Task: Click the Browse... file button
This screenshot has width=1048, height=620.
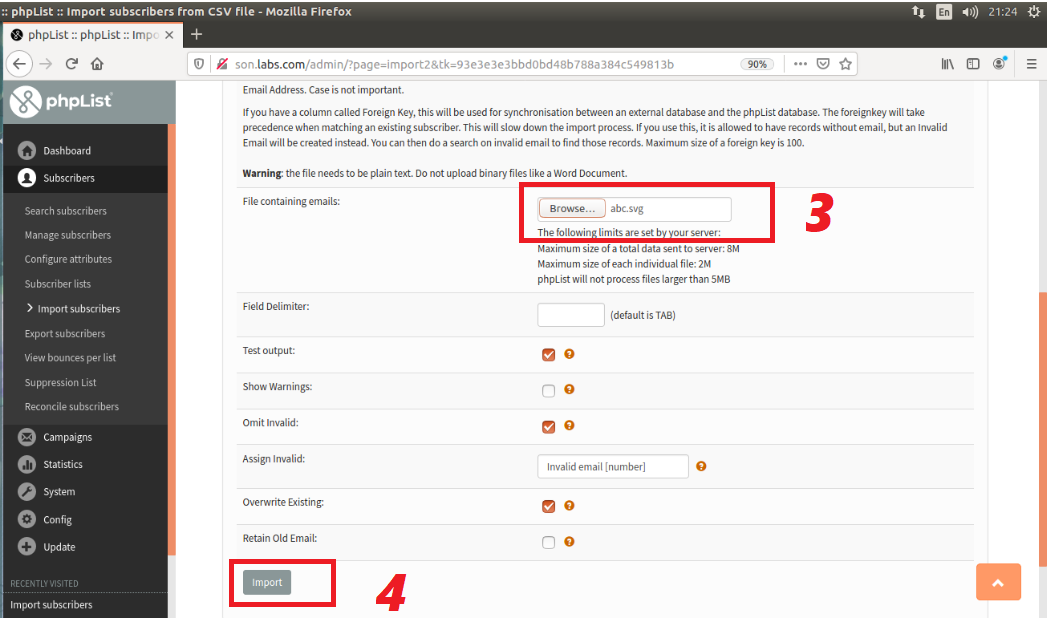Action: [x=571, y=208]
